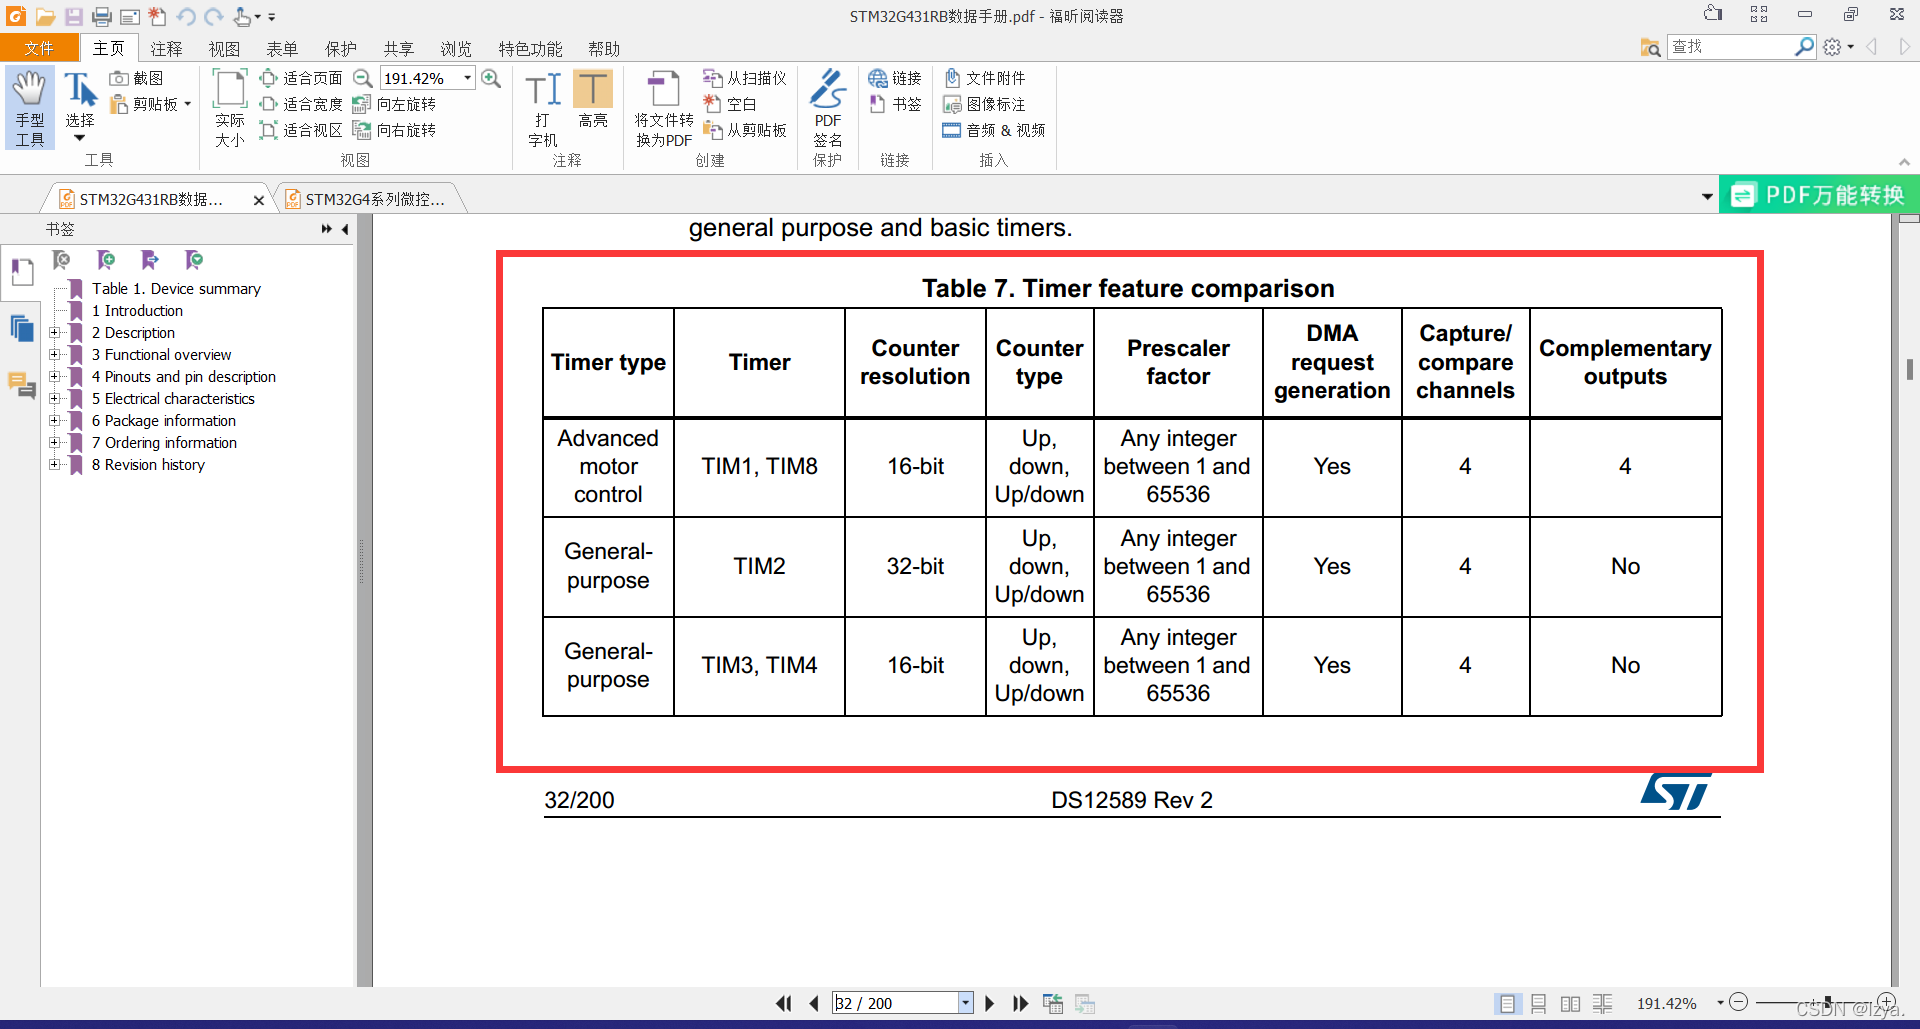Rotate view left (向左旋转)
Image resolution: width=1920 pixels, height=1029 pixels.
[394, 104]
